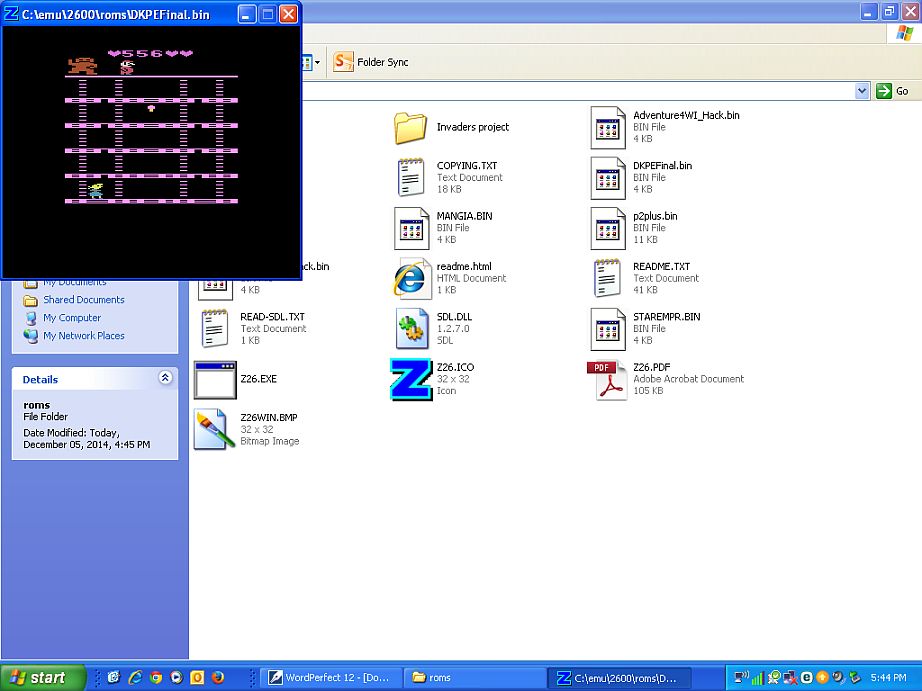922x691 pixels.
Task: Click the taskbar clock showing 5:44 PM
Action: point(888,677)
